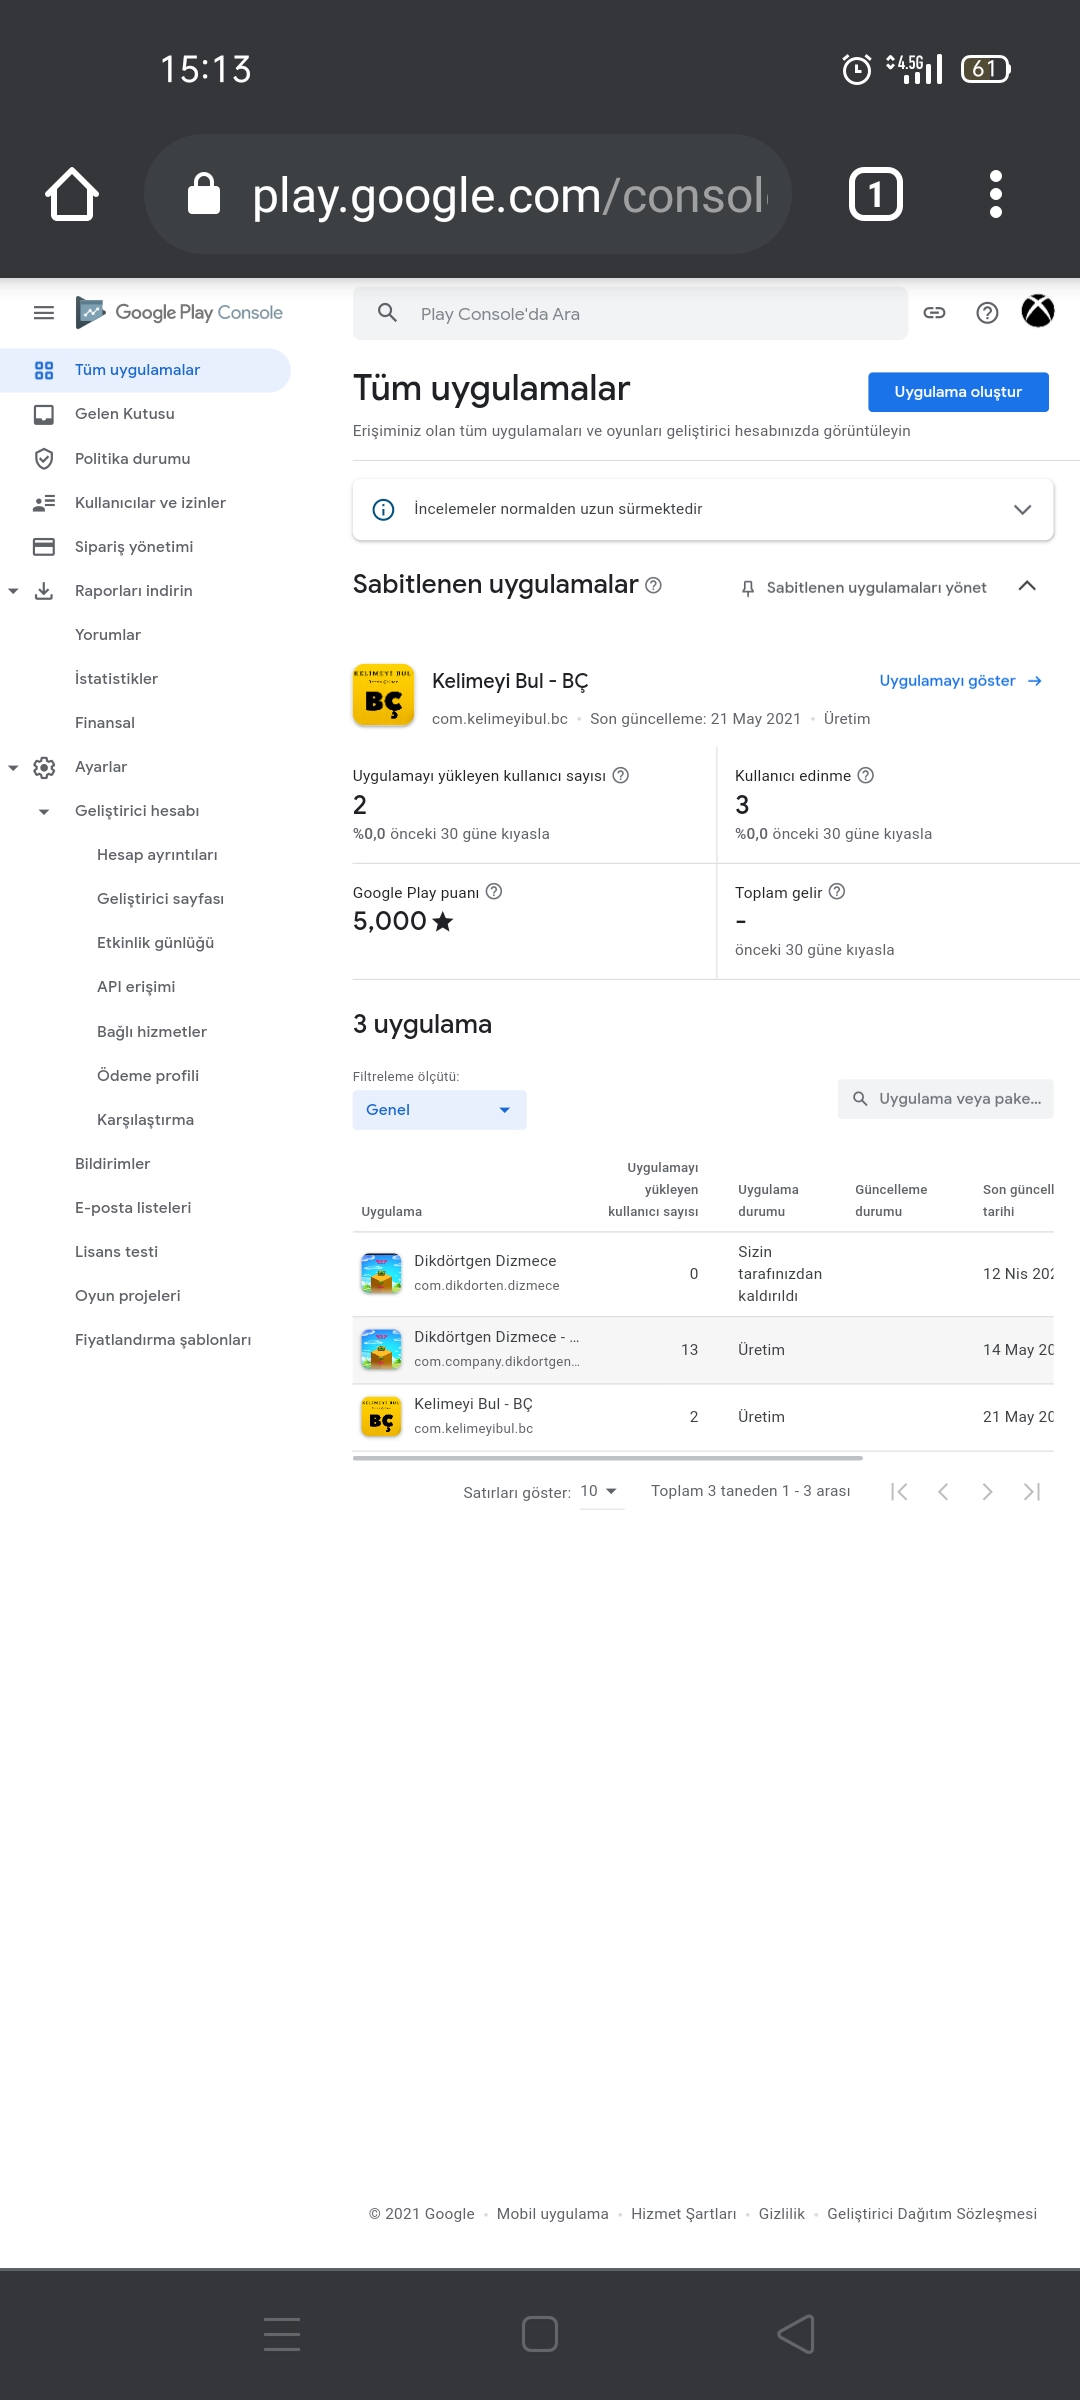Click the Kelimeyi Bul pinned app icon

pos(383,695)
